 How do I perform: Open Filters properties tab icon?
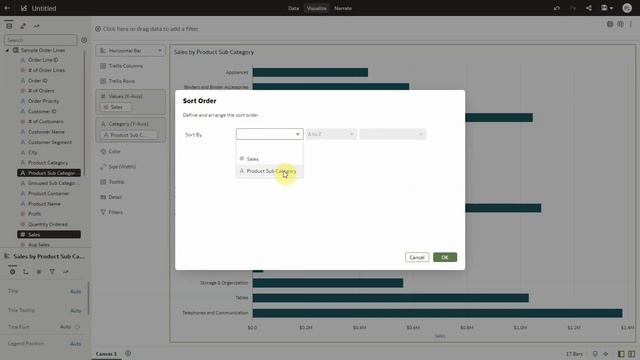(x=52, y=272)
